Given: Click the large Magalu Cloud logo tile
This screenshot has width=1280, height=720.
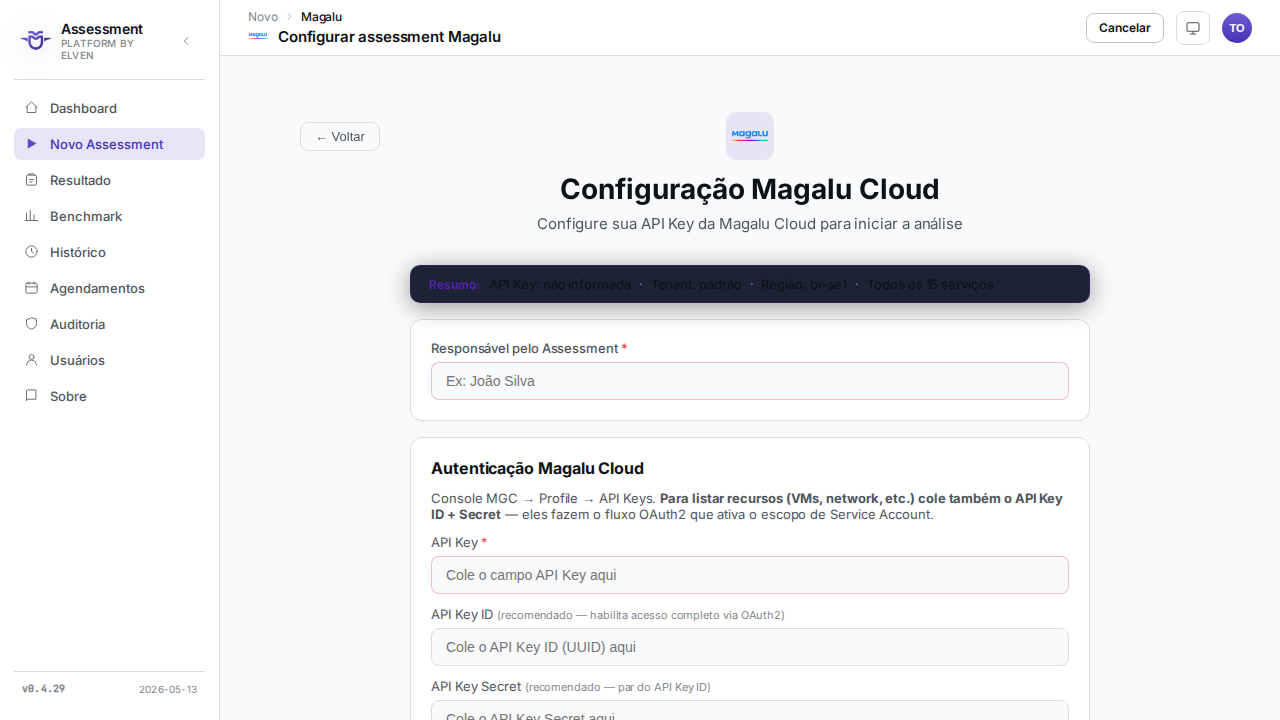Looking at the screenshot, I should click(750, 136).
